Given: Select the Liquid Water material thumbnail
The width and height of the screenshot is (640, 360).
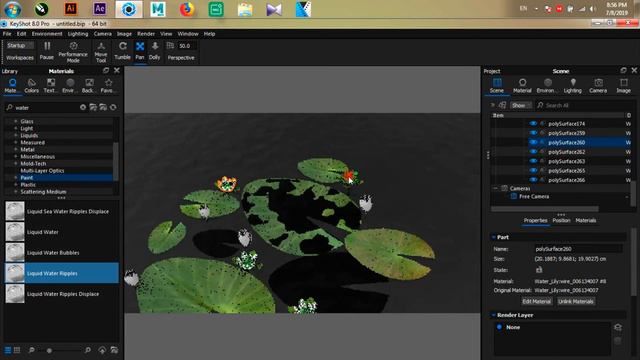Looking at the screenshot, I should [15, 232].
